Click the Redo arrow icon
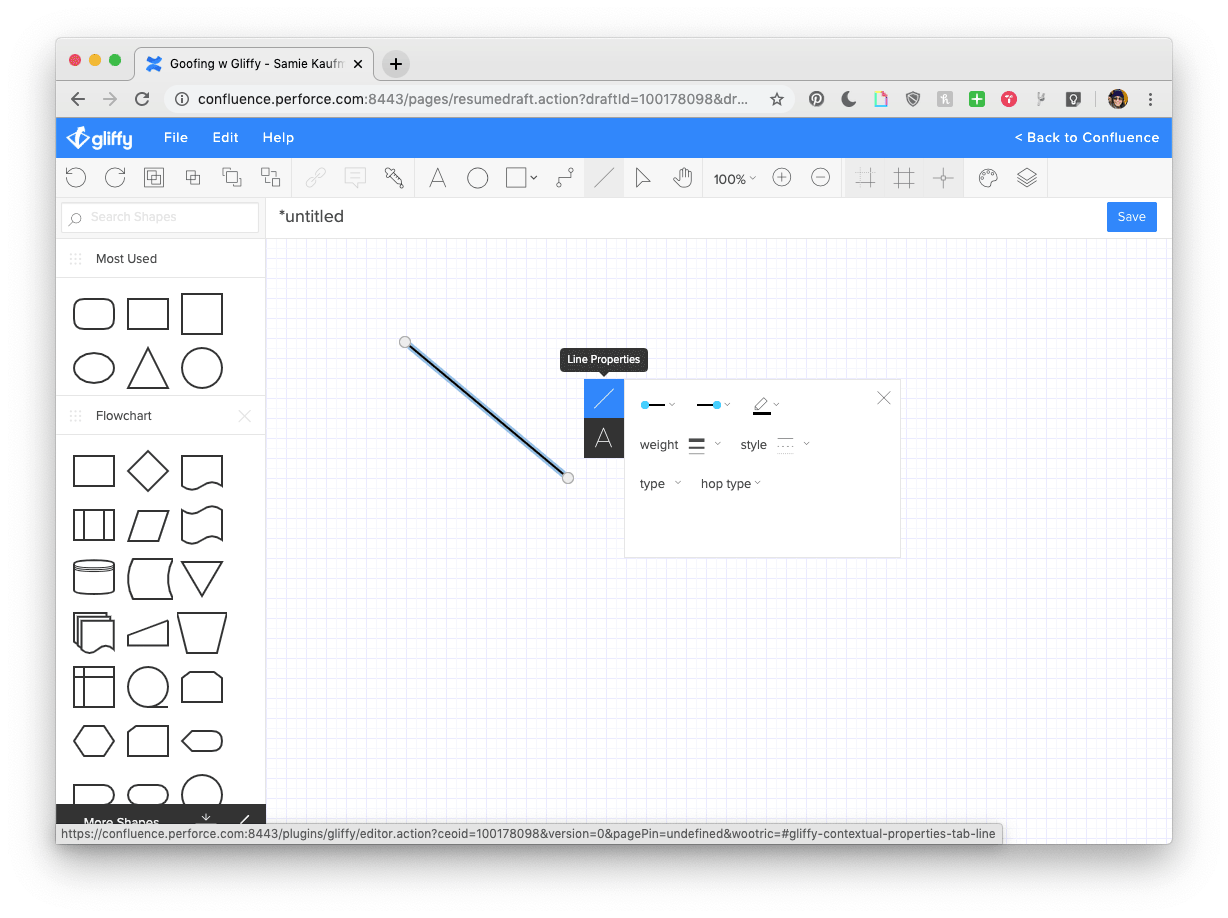 coord(115,178)
